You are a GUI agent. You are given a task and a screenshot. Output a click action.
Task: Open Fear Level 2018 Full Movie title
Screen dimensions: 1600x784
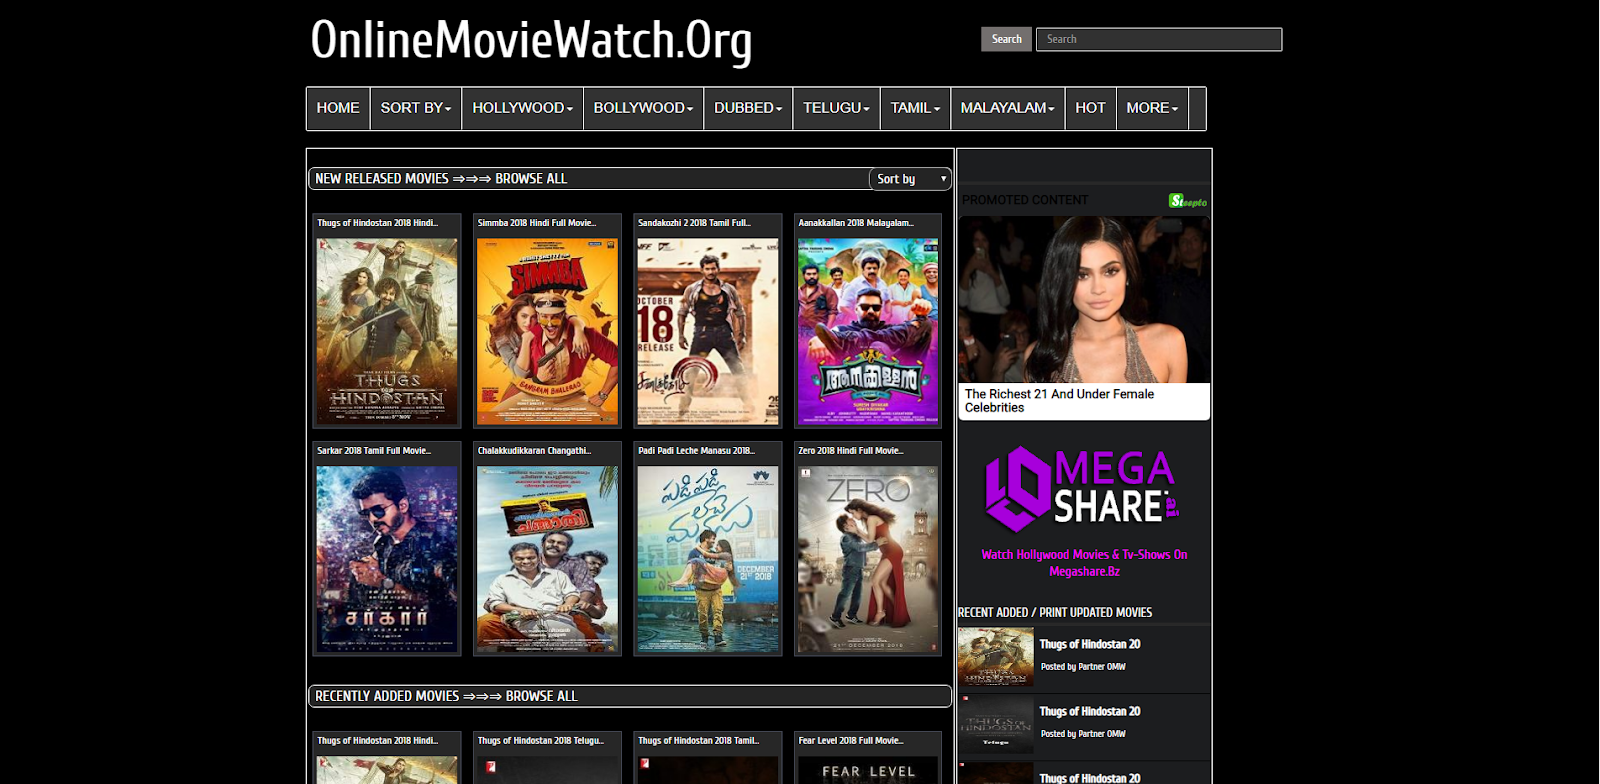[x=851, y=741]
